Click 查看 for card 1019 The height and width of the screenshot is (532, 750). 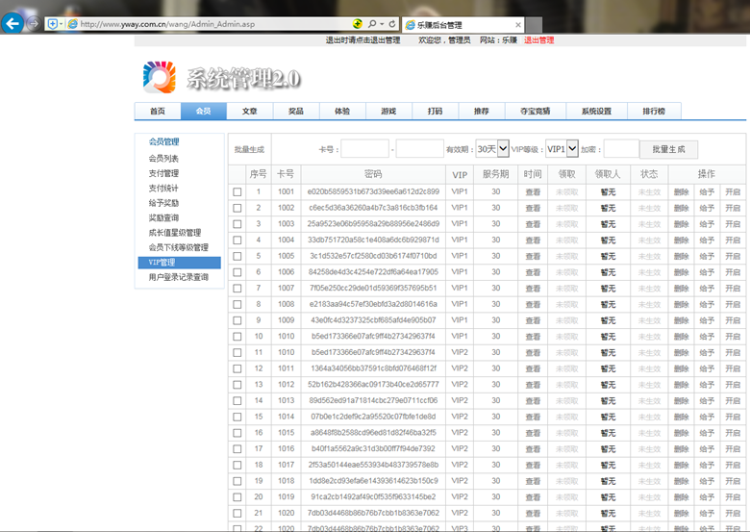coord(533,497)
